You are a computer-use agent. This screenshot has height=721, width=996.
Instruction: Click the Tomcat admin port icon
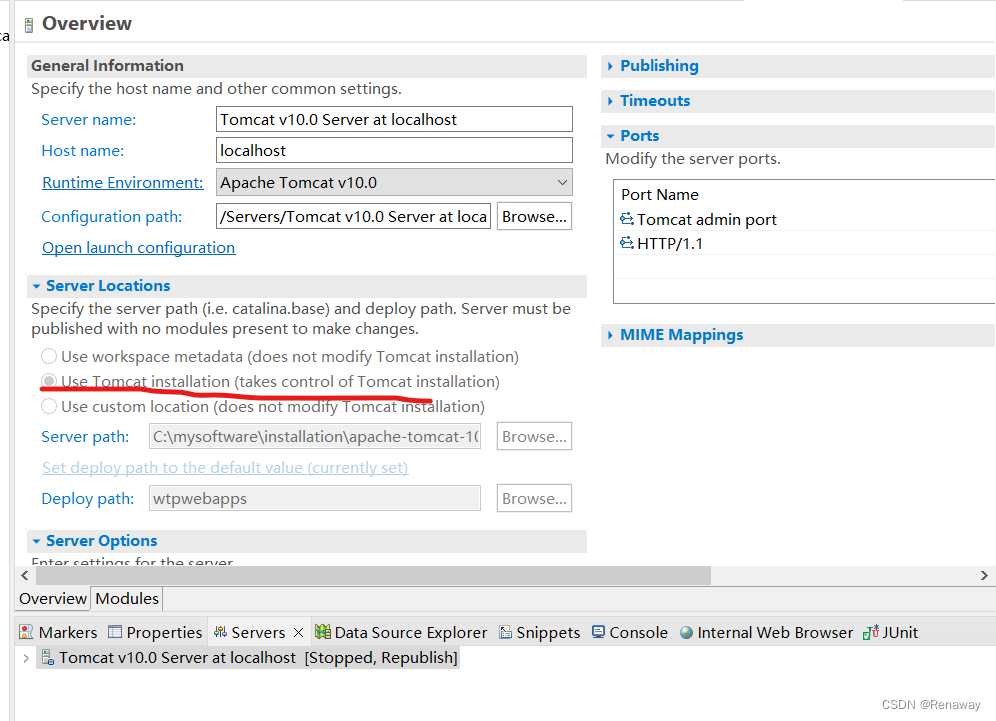pos(627,219)
